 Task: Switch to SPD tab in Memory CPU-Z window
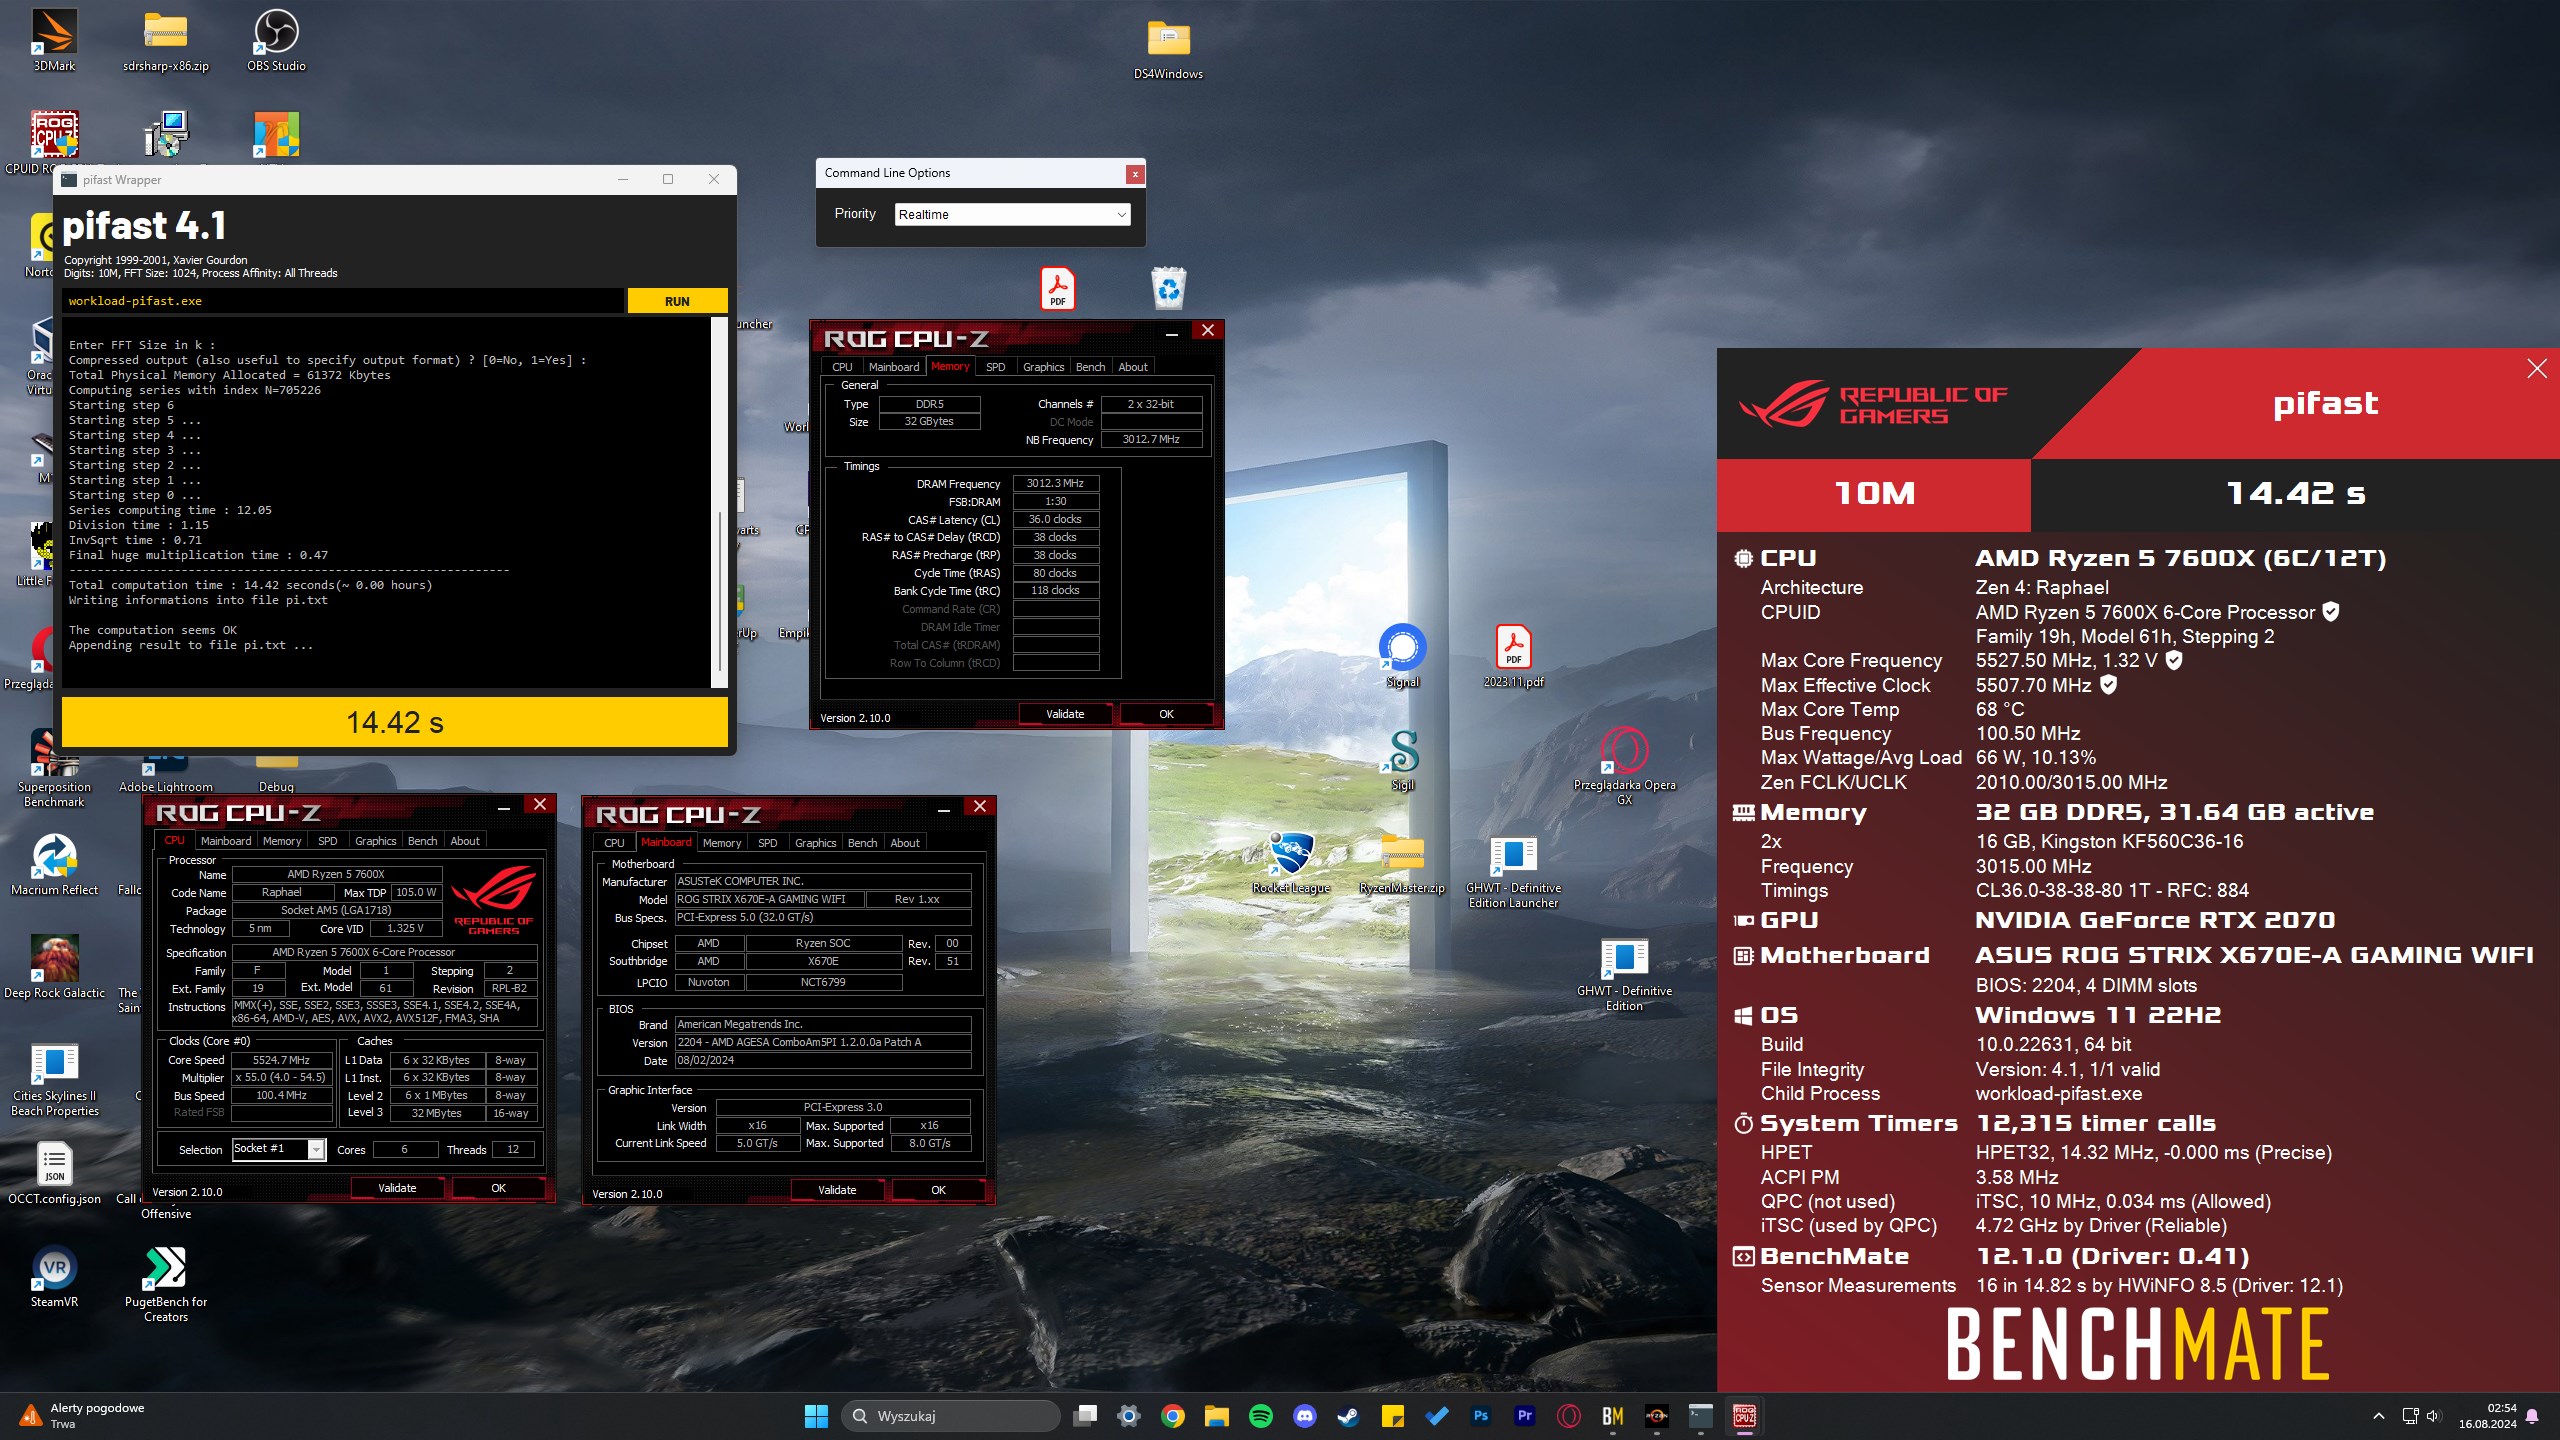point(996,367)
